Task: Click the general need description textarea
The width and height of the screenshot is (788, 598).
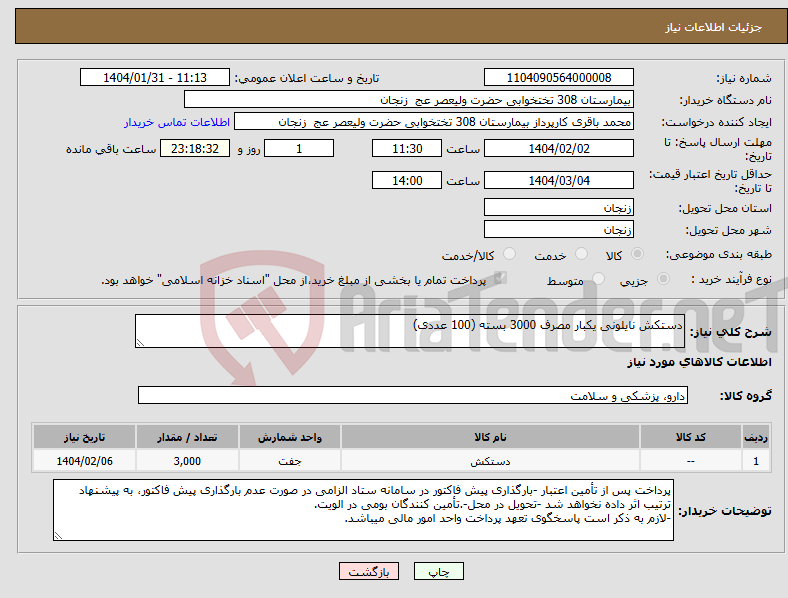Action: [x=410, y=331]
